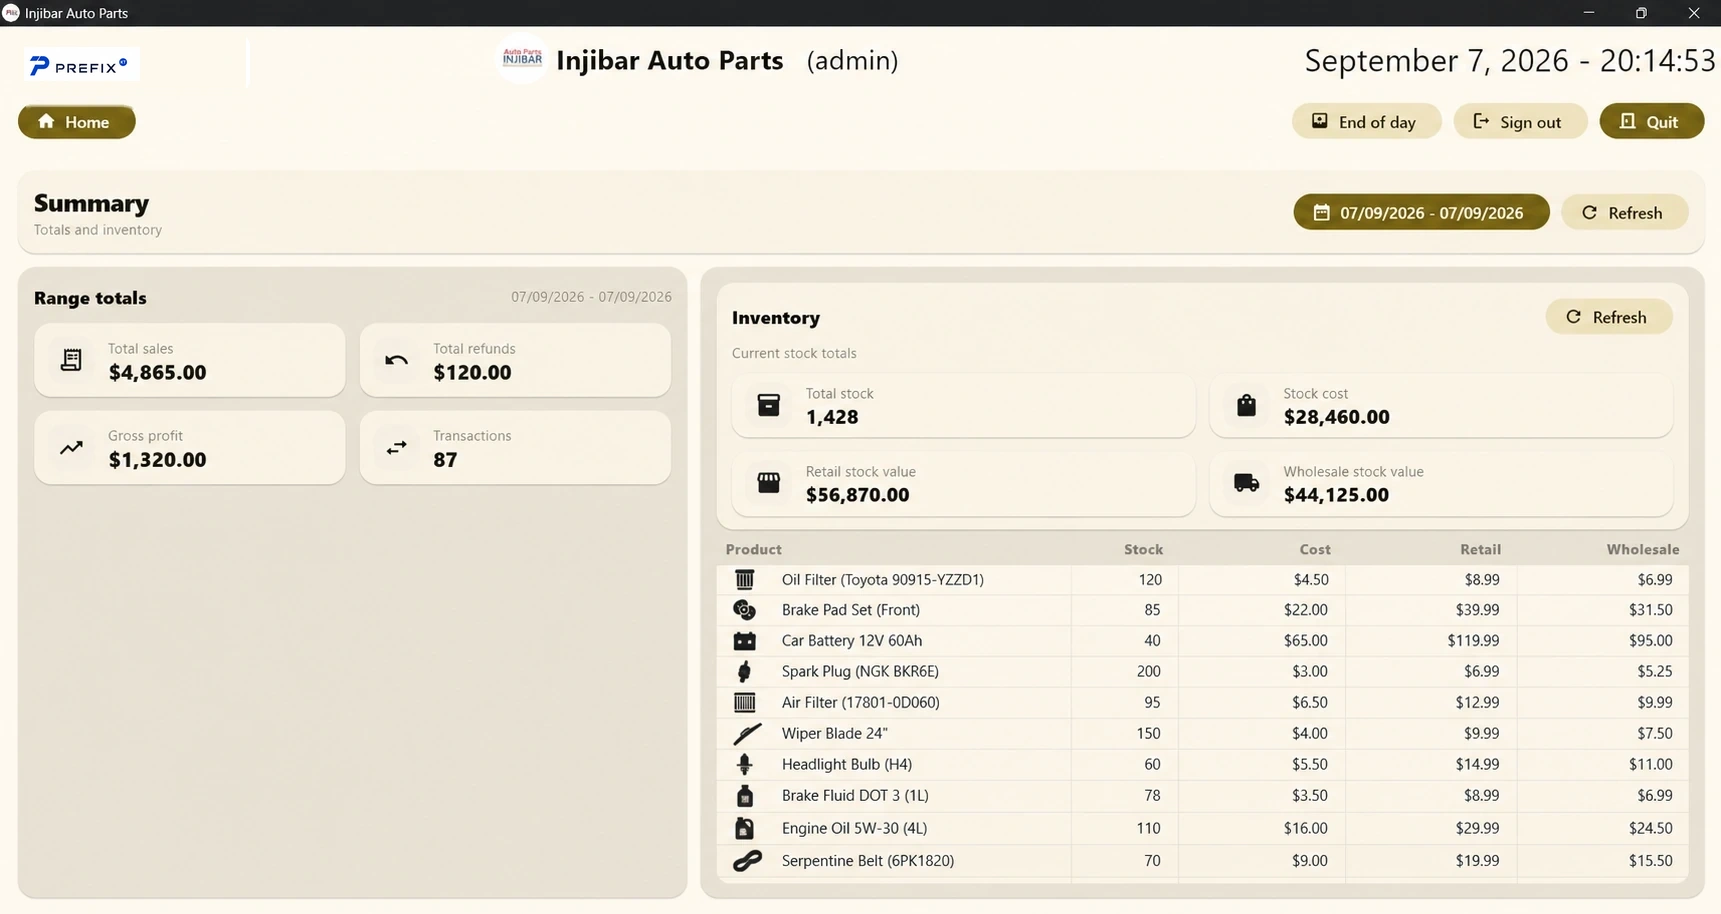
Task: Click the receipt icon beside Total sales
Action: pyautogui.click(x=71, y=360)
